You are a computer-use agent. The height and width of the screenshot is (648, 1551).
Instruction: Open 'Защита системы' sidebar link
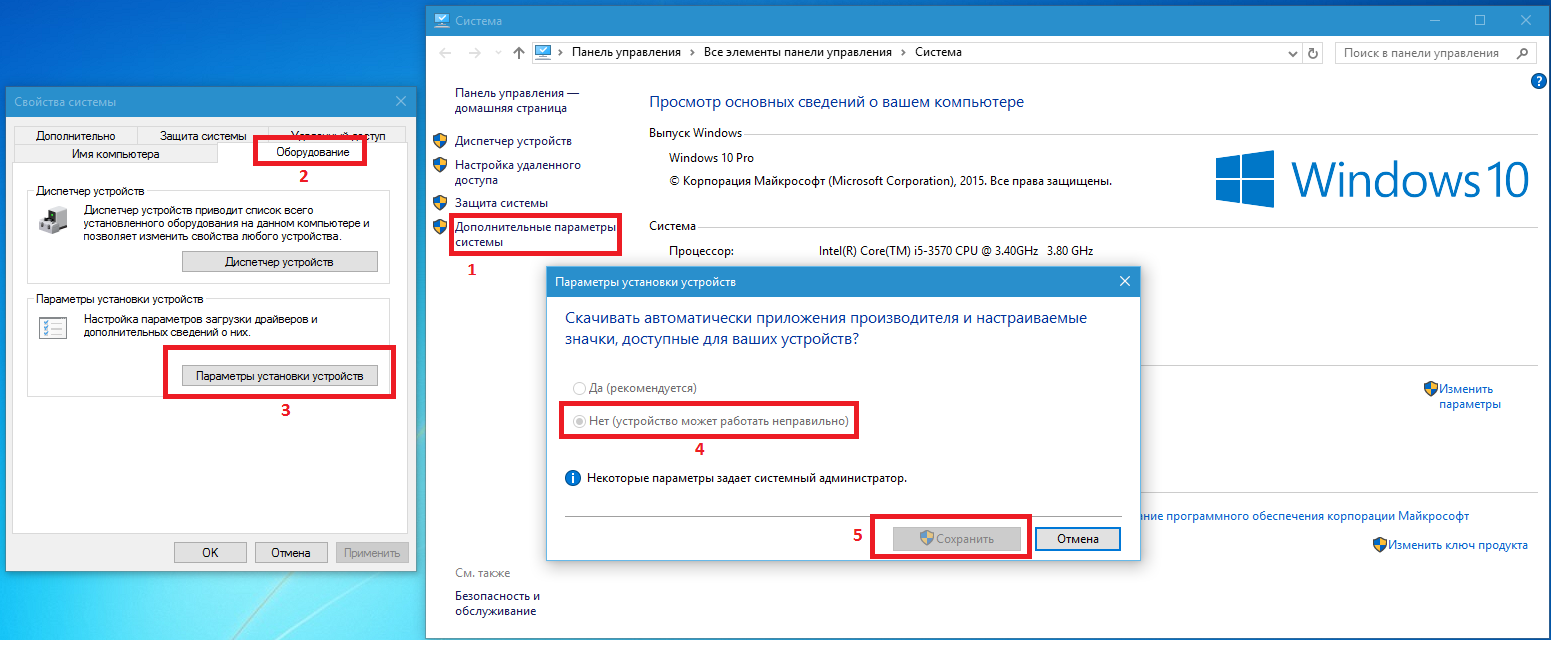tap(501, 203)
